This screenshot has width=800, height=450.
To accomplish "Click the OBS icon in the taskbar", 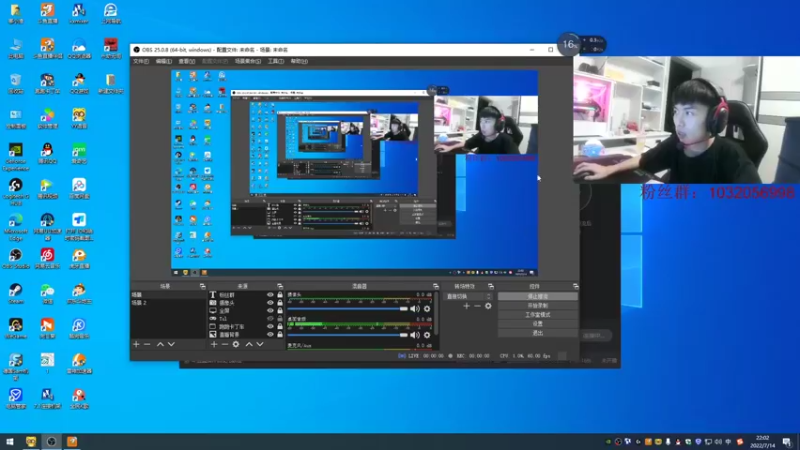I will (51, 442).
